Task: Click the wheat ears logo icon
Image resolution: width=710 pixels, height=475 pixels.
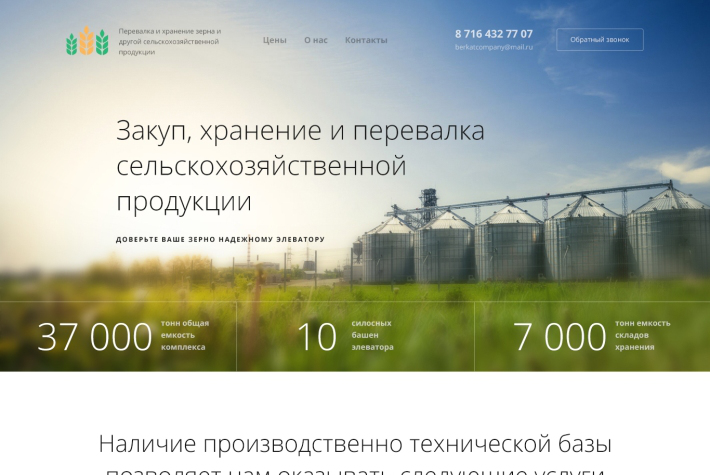Action: tap(87, 41)
